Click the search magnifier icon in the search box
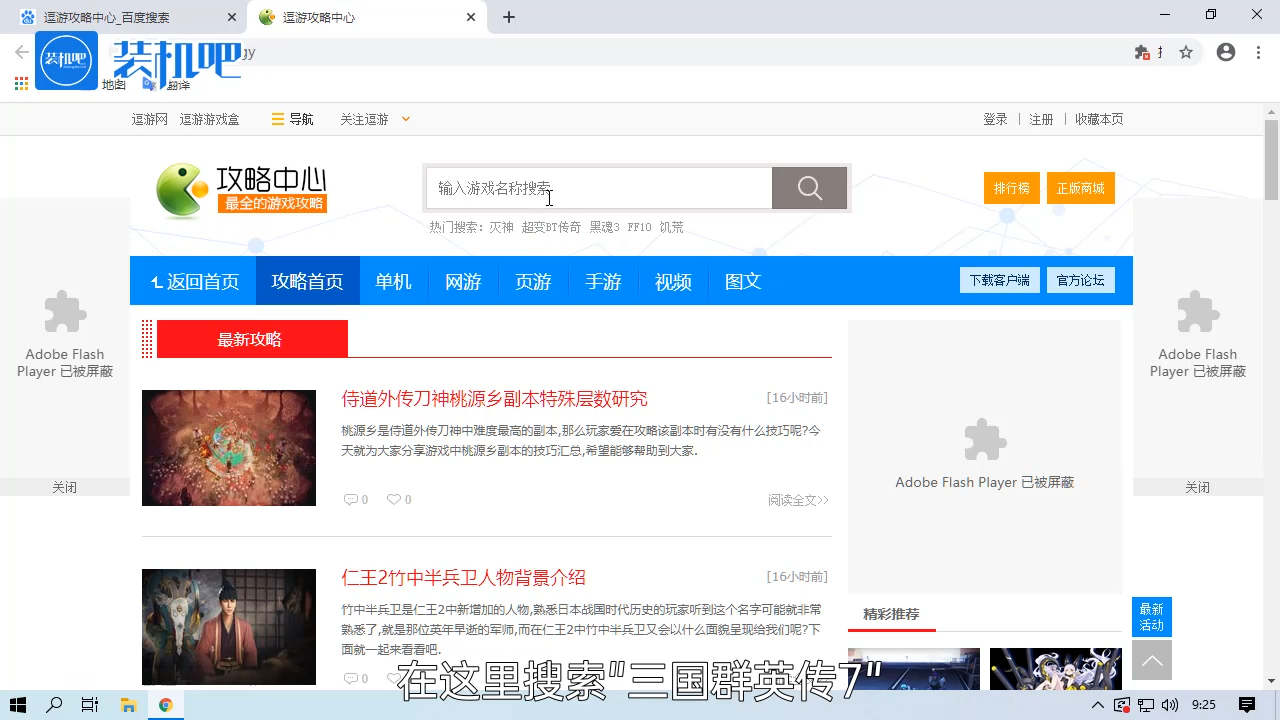 809,187
